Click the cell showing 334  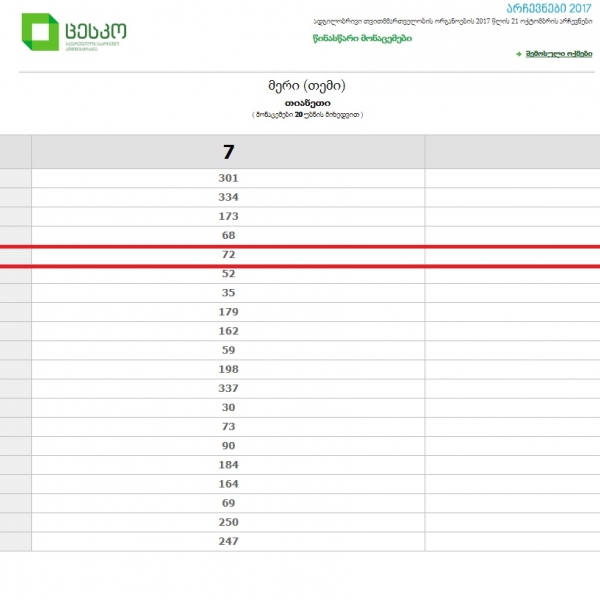228,197
